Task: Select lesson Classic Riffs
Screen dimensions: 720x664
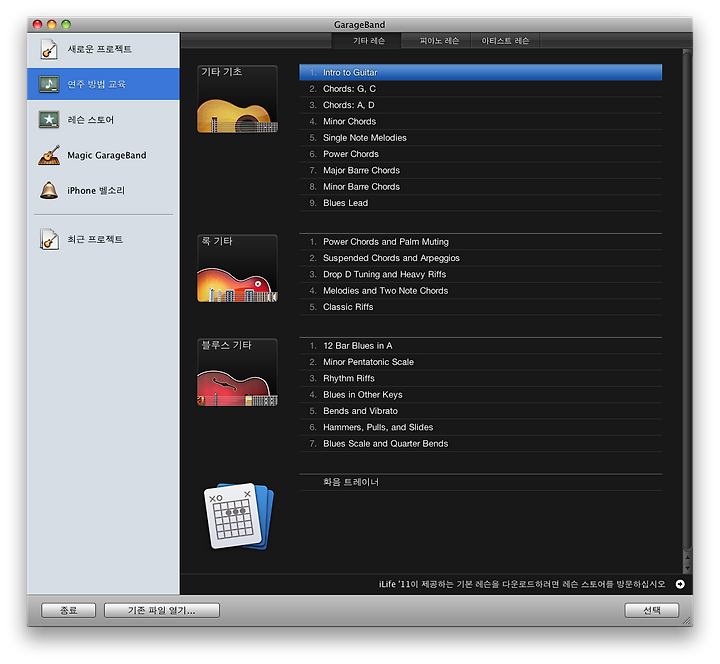Action: pos(480,307)
